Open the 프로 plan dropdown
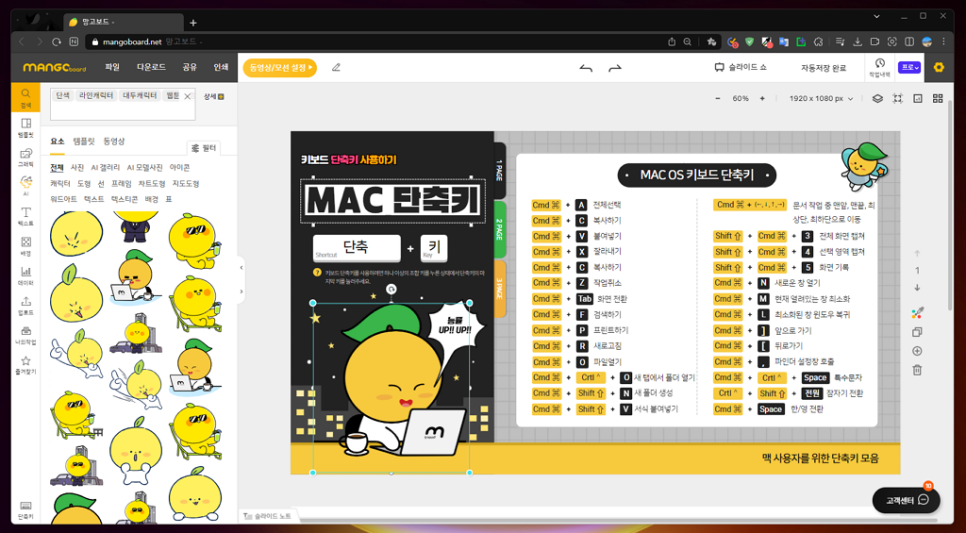The width and height of the screenshot is (966, 533). tap(909, 67)
